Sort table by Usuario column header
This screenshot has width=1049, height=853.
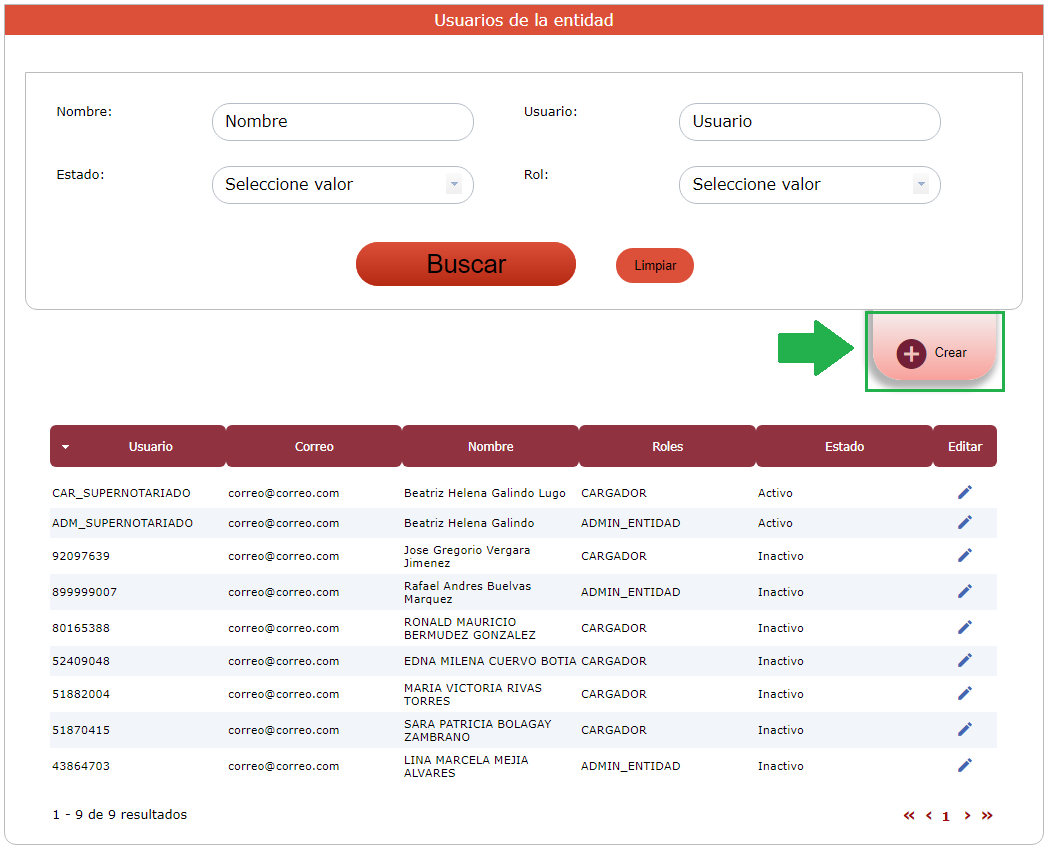coord(150,447)
